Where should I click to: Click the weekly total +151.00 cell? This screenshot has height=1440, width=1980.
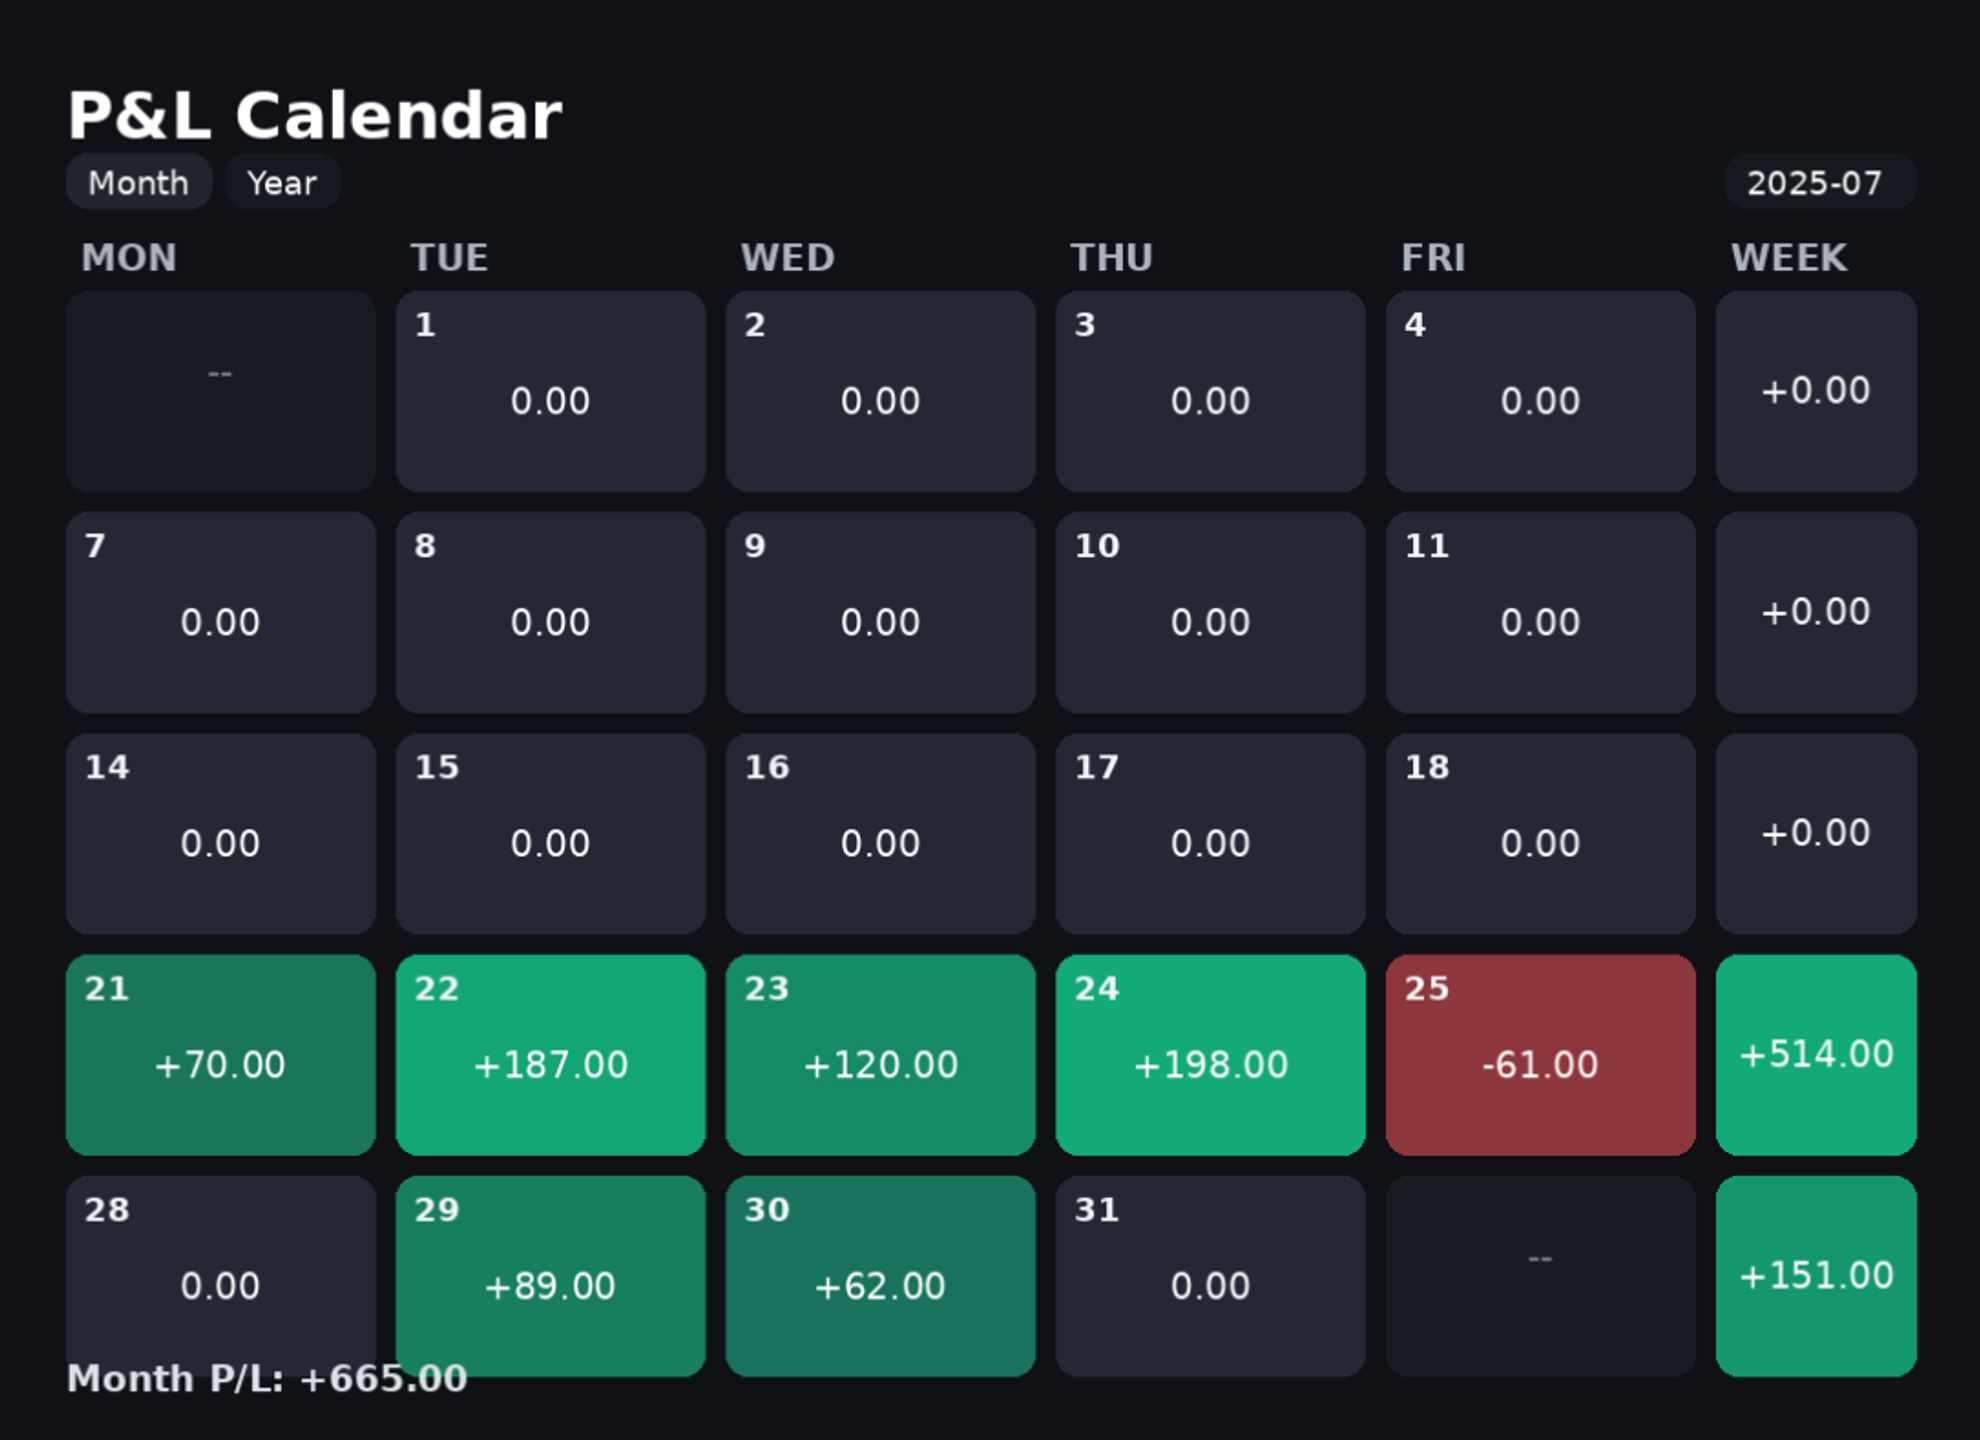(1816, 1276)
